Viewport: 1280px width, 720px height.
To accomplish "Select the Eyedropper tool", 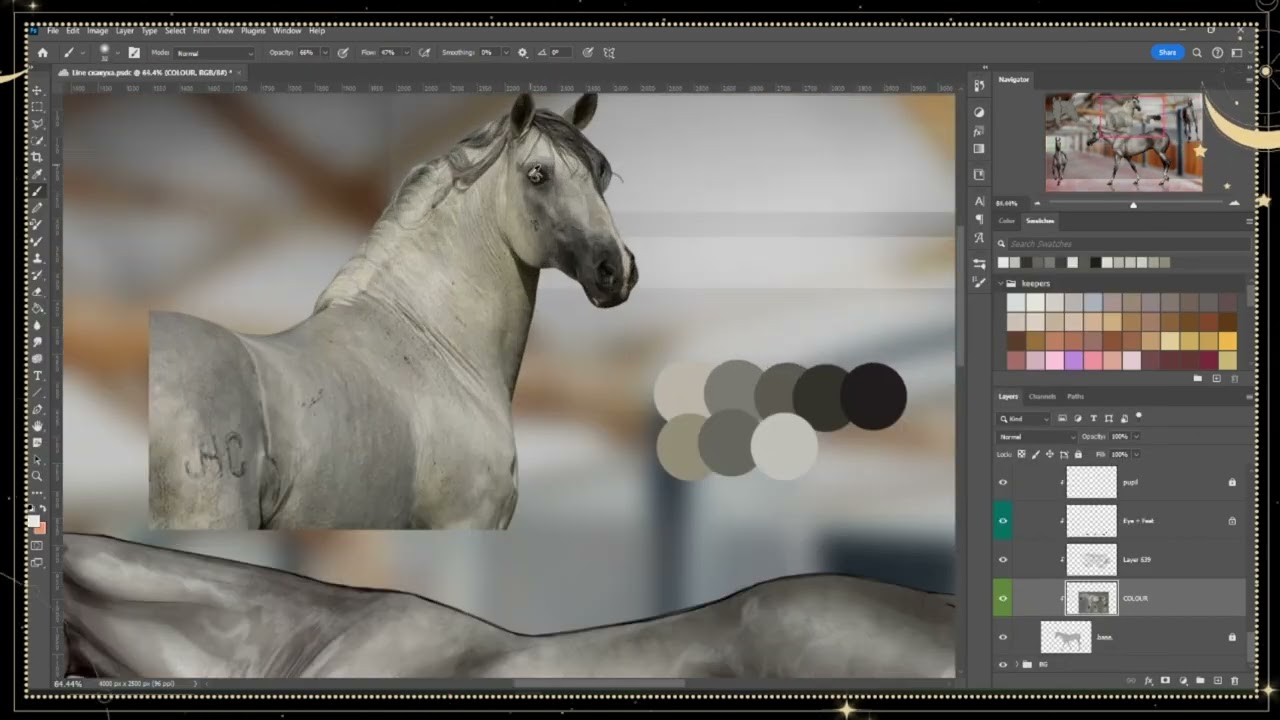I will 38,174.
